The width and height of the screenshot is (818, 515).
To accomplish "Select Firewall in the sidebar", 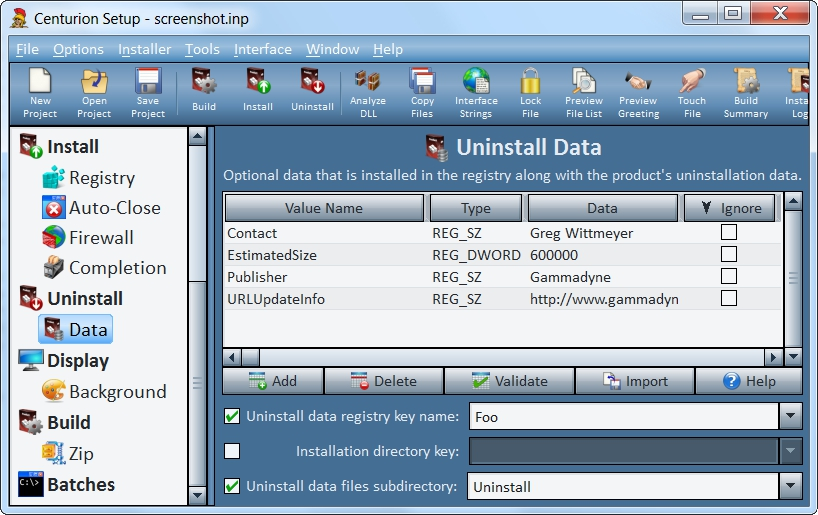I will [88, 237].
